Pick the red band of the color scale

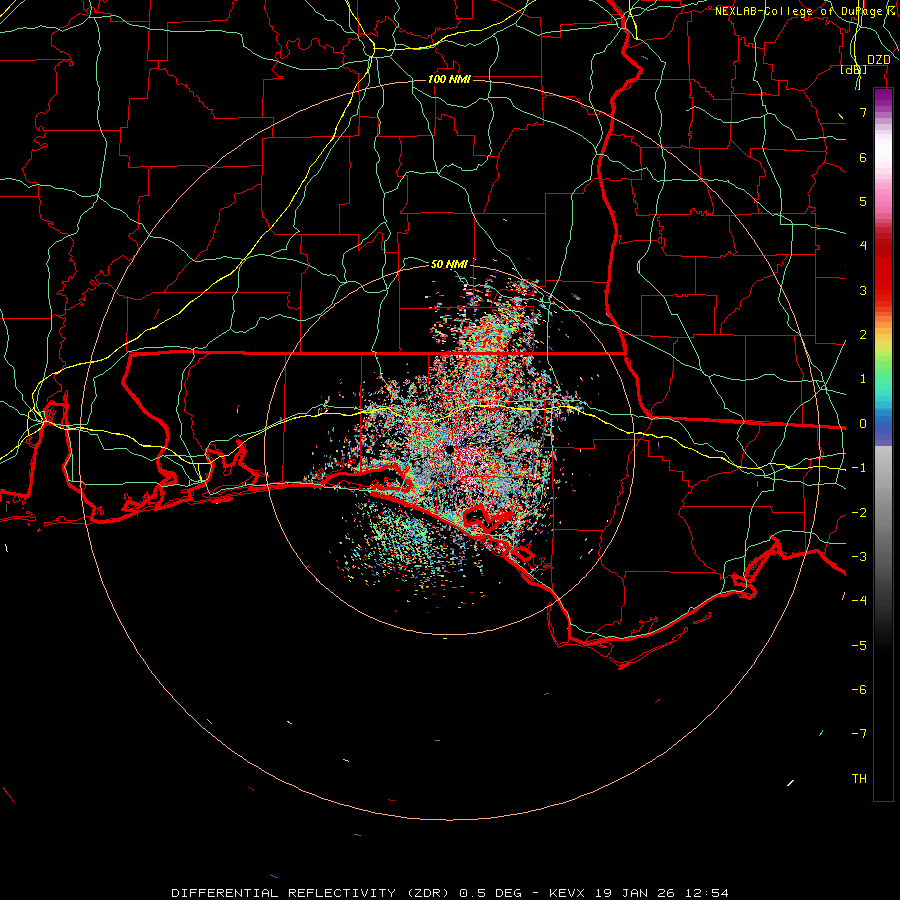[883, 270]
